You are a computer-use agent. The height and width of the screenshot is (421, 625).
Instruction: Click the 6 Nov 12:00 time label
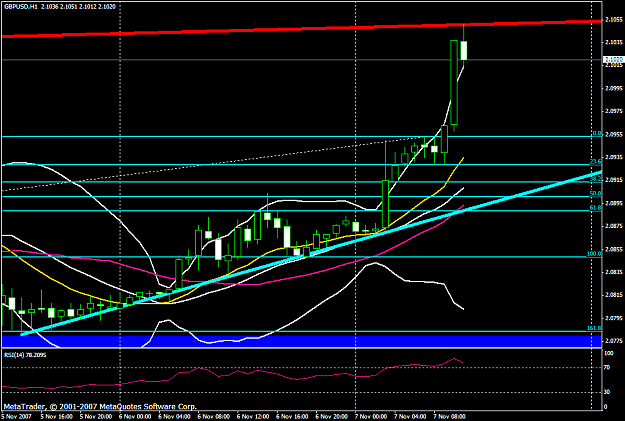coord(253,417)
